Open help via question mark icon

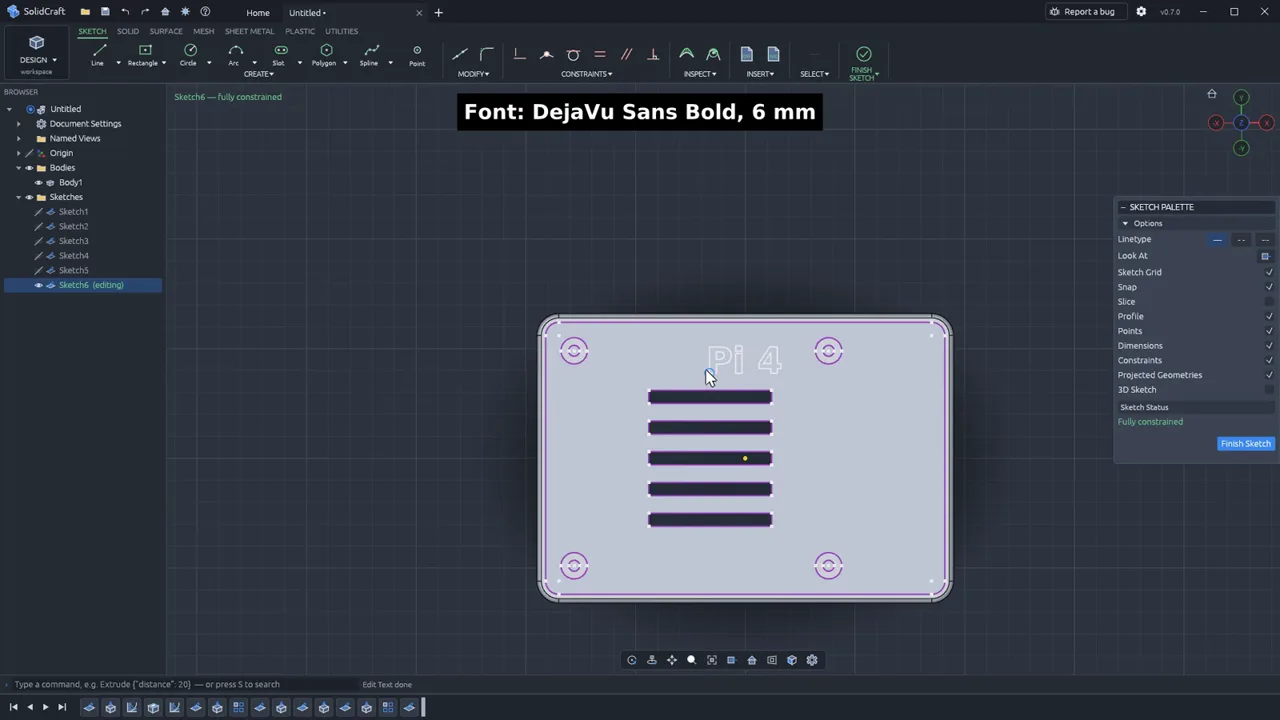point(205,12)
